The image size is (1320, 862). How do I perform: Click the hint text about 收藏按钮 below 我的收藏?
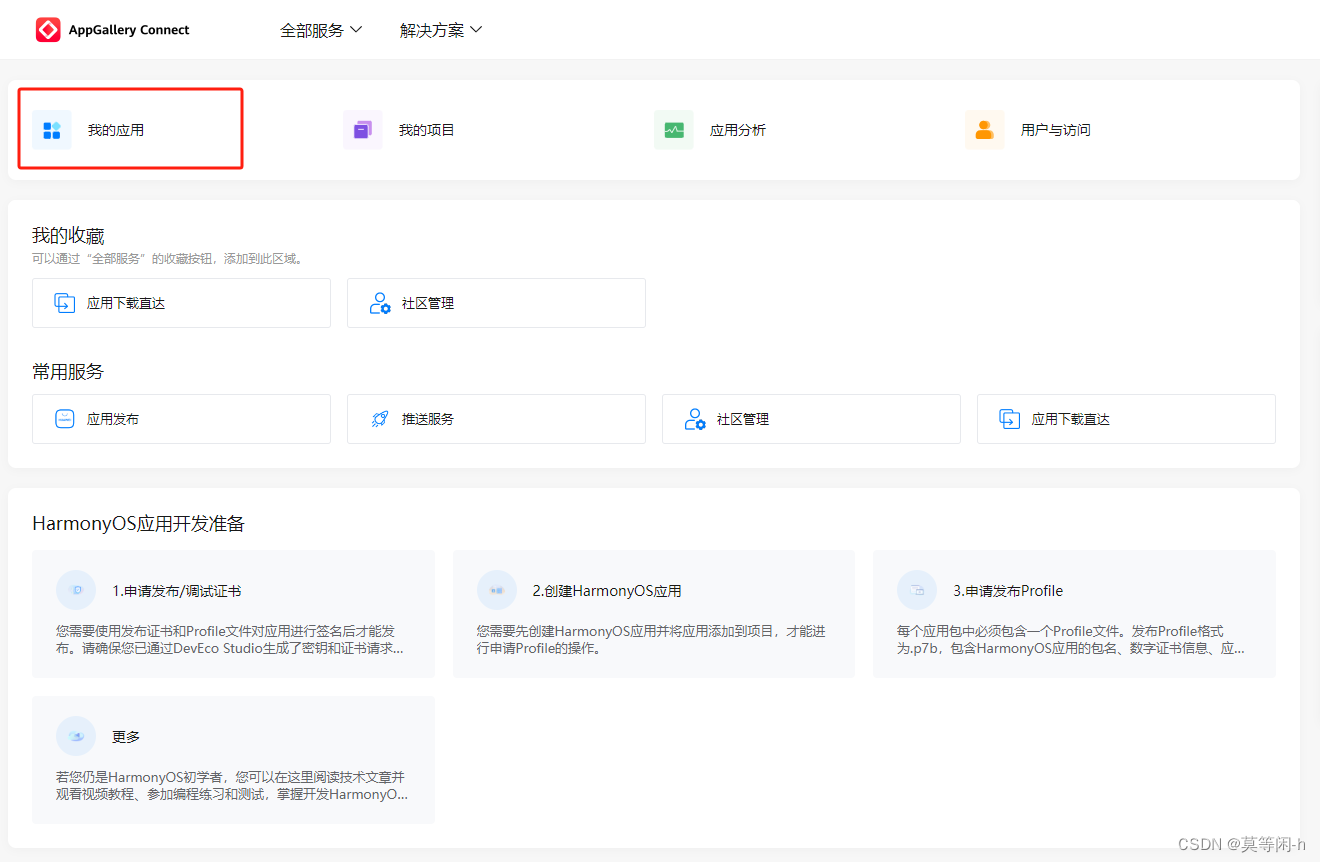(168, 259)
